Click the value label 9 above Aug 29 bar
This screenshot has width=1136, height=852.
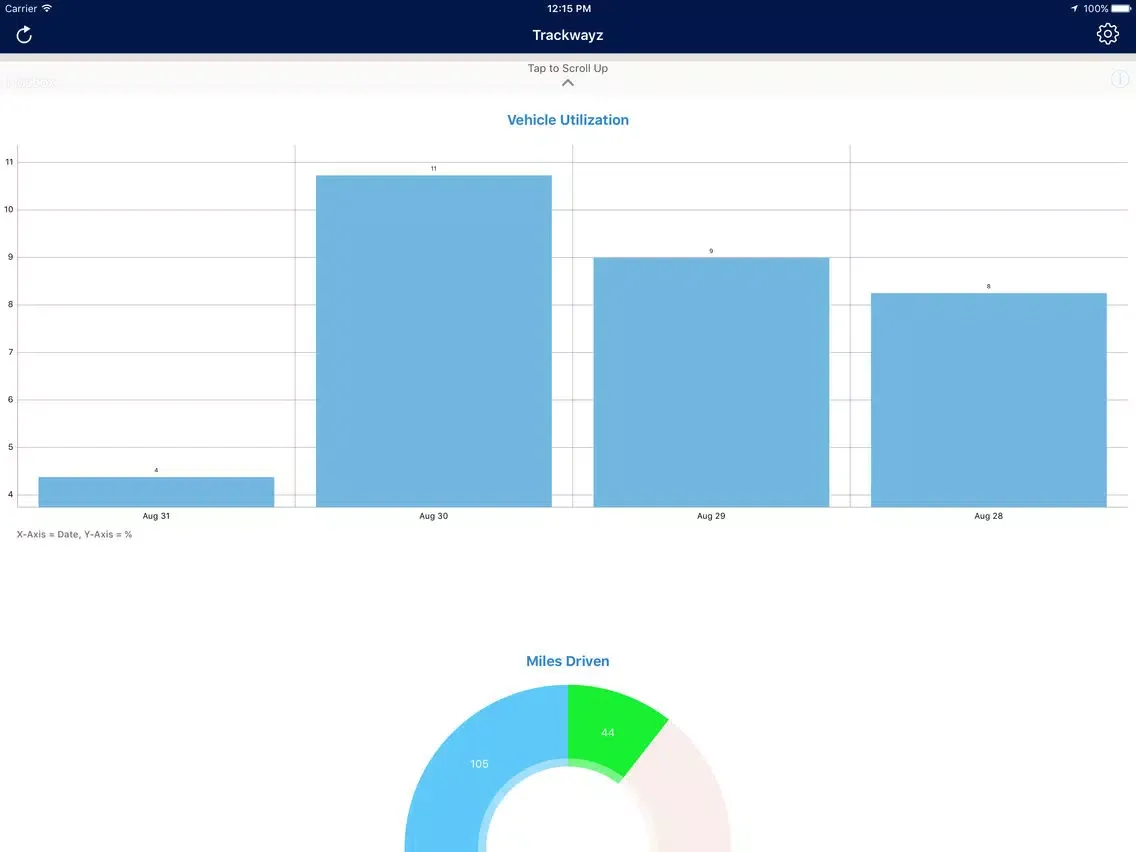coord(711,251)
